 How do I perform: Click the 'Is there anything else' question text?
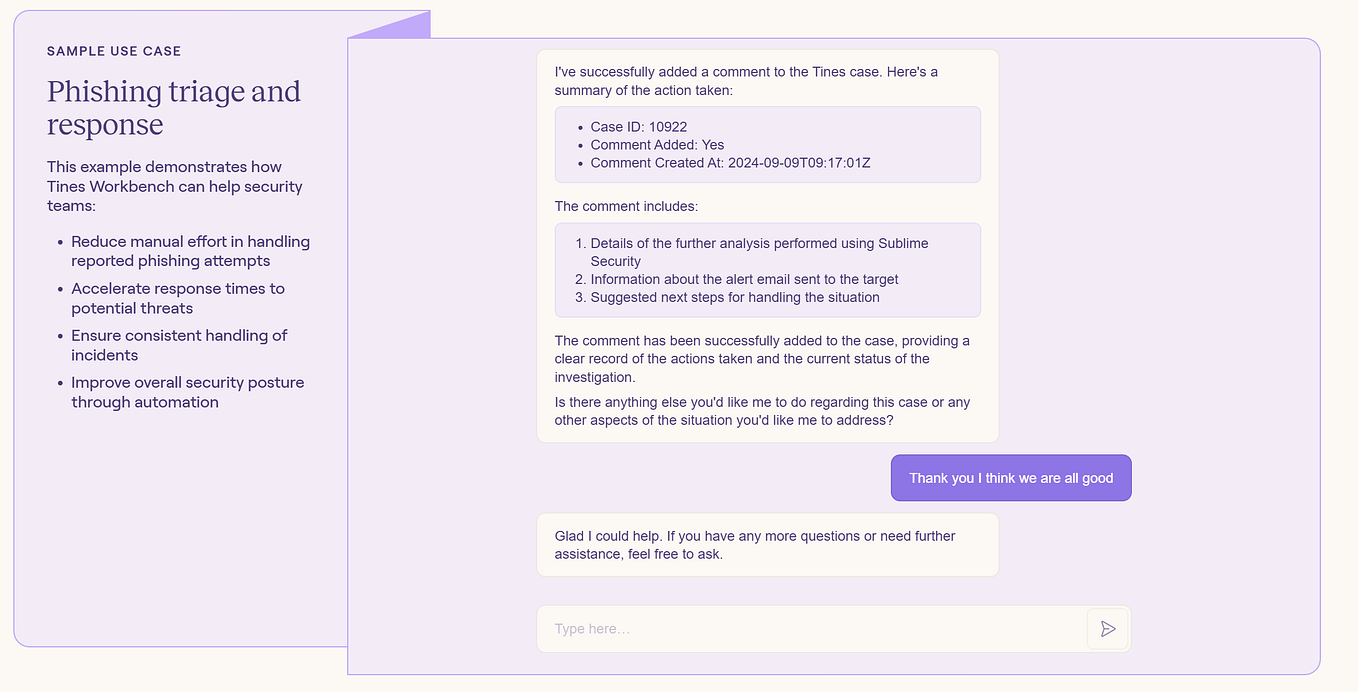(762, 411)
